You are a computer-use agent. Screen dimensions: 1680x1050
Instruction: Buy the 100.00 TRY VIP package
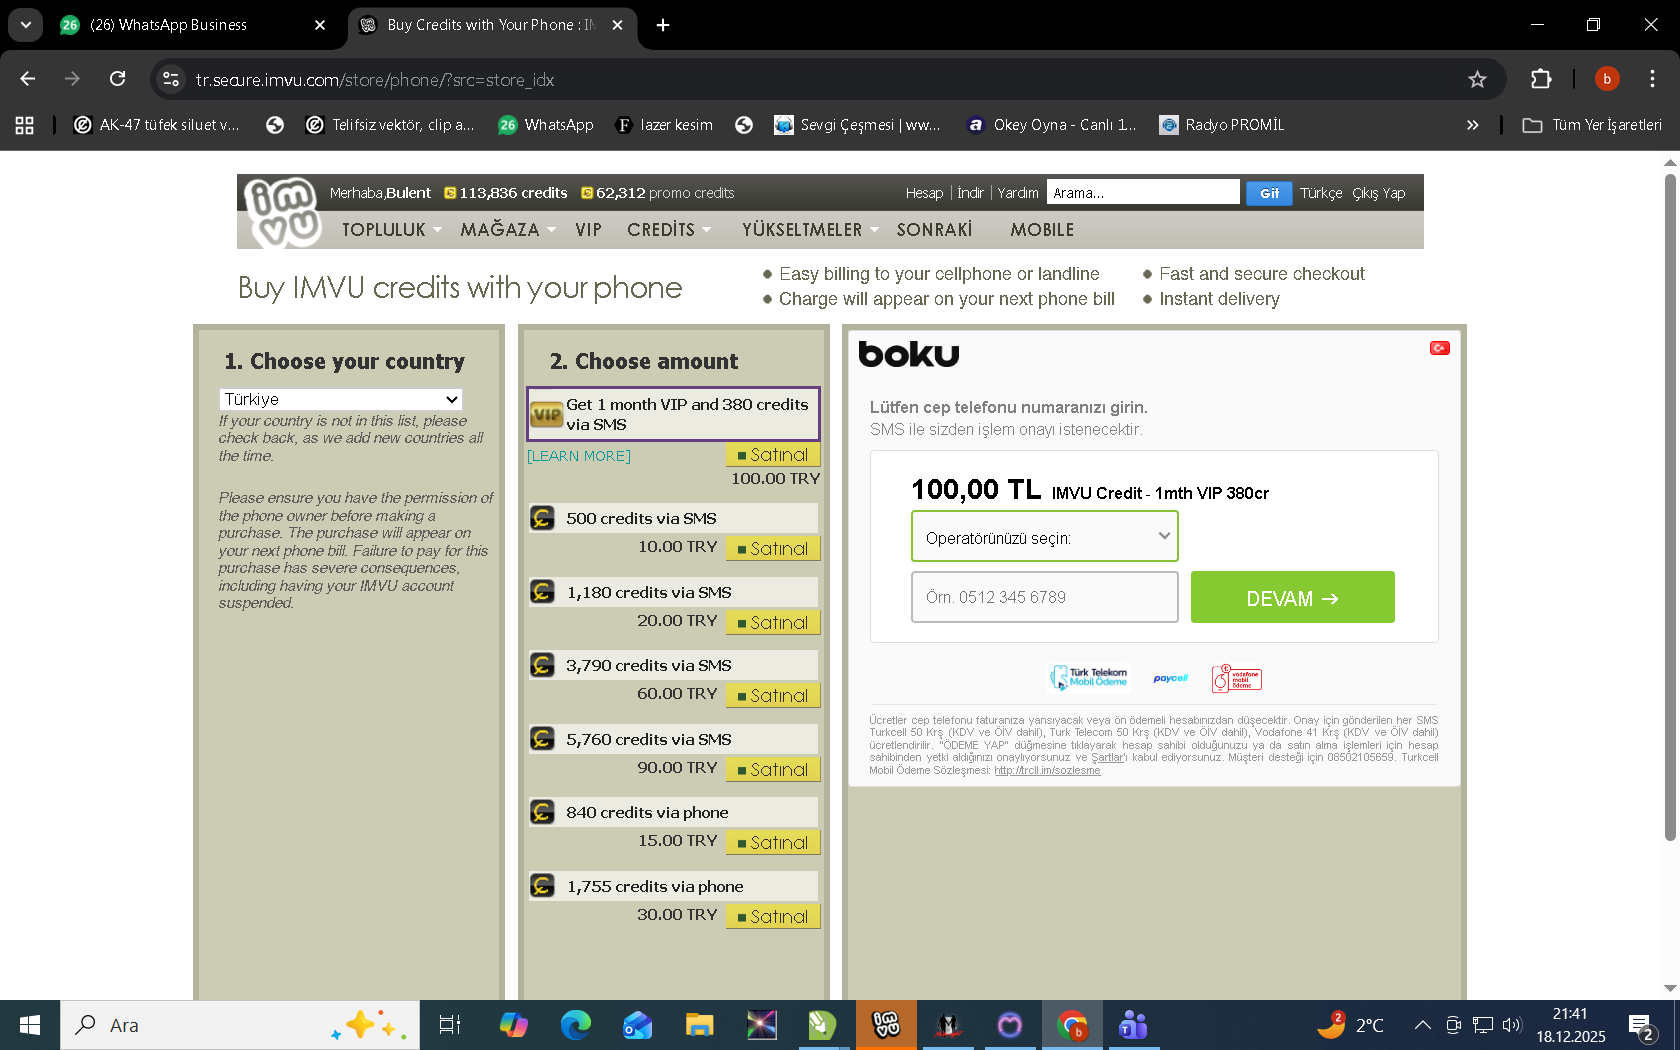click(x=773, y=455)
